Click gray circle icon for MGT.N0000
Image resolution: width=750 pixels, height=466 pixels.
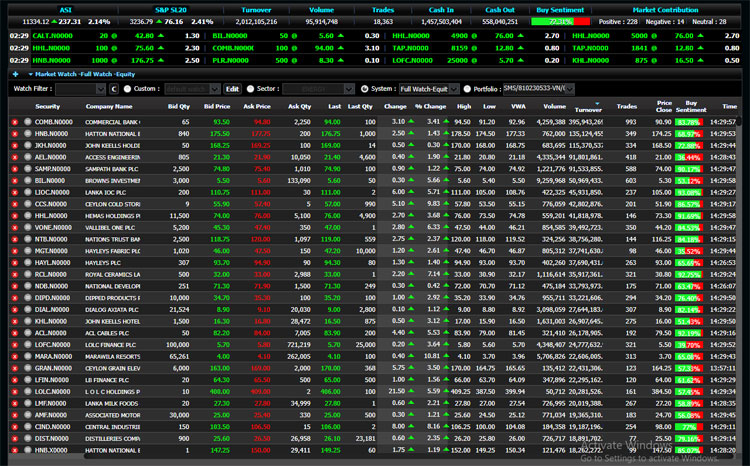click(x=27, y=251)
